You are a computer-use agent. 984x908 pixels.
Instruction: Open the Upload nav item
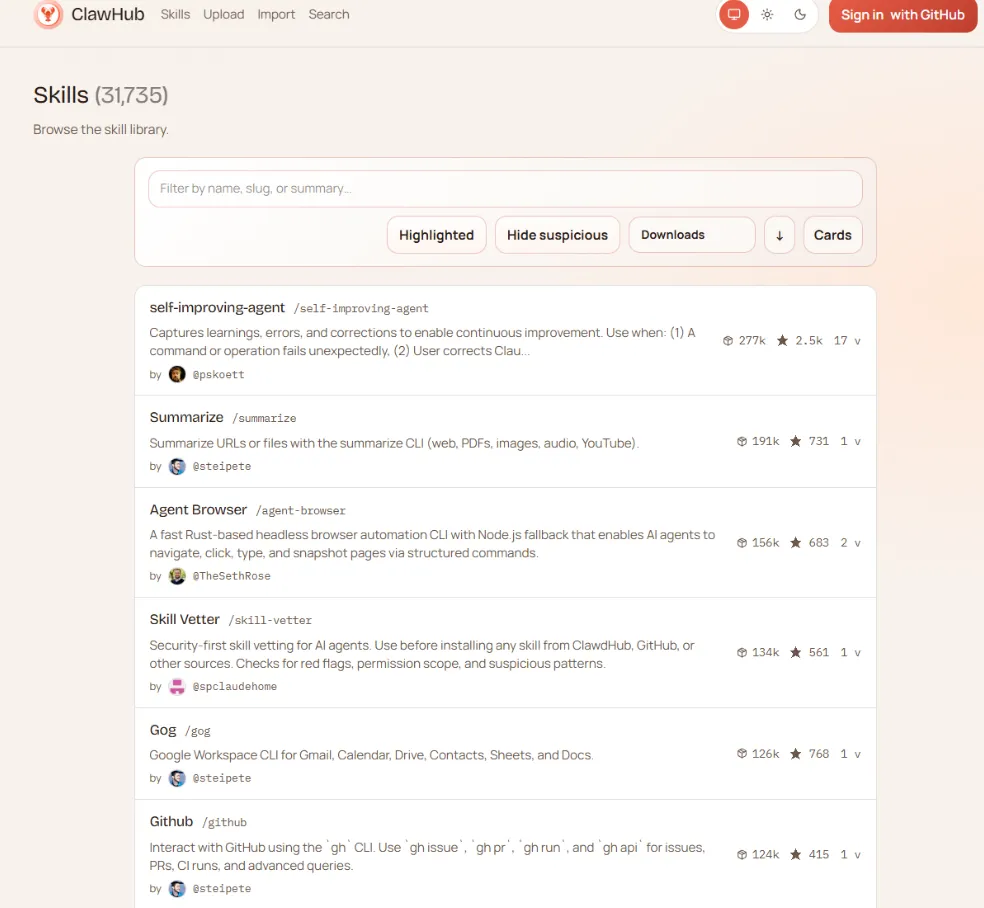click(x=223, y=14)
